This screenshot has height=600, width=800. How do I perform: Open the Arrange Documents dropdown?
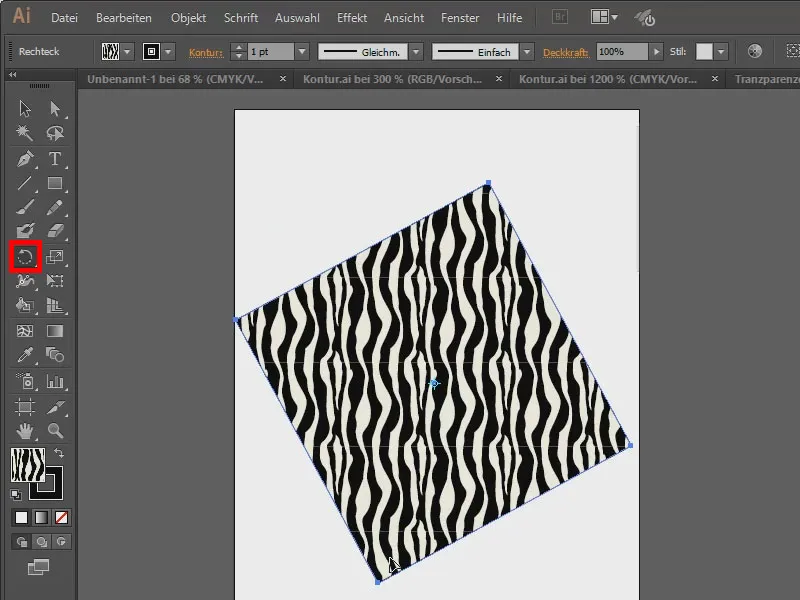[604, 17]
